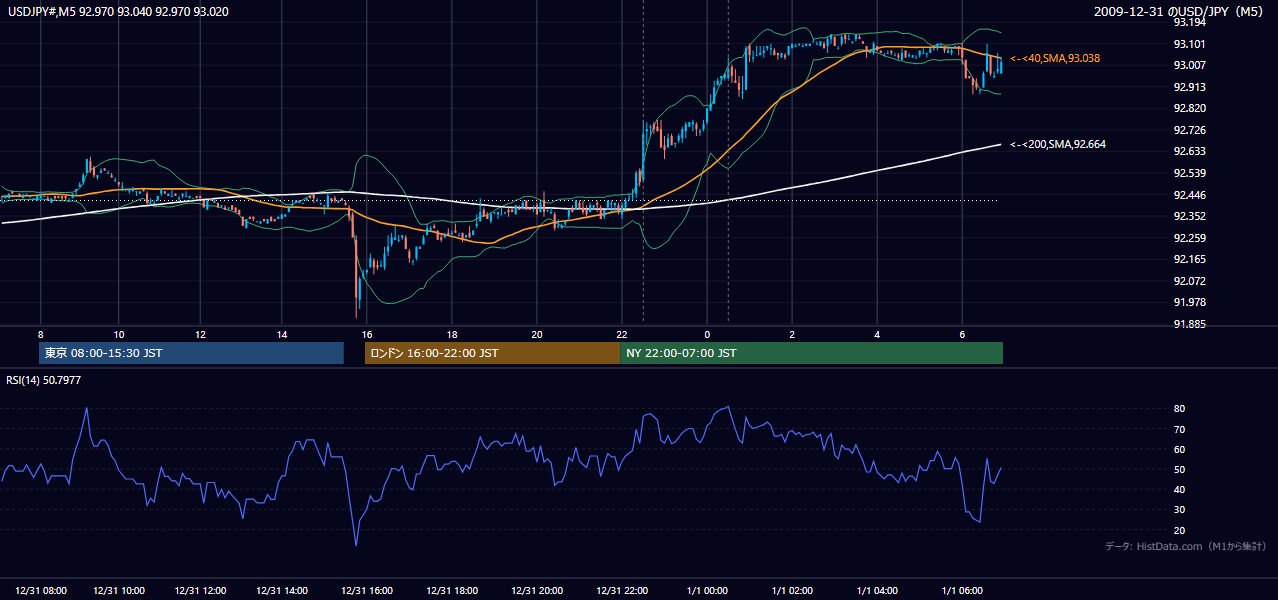
Task: Click price axis value 93.007
Action: pos(1189,65)
